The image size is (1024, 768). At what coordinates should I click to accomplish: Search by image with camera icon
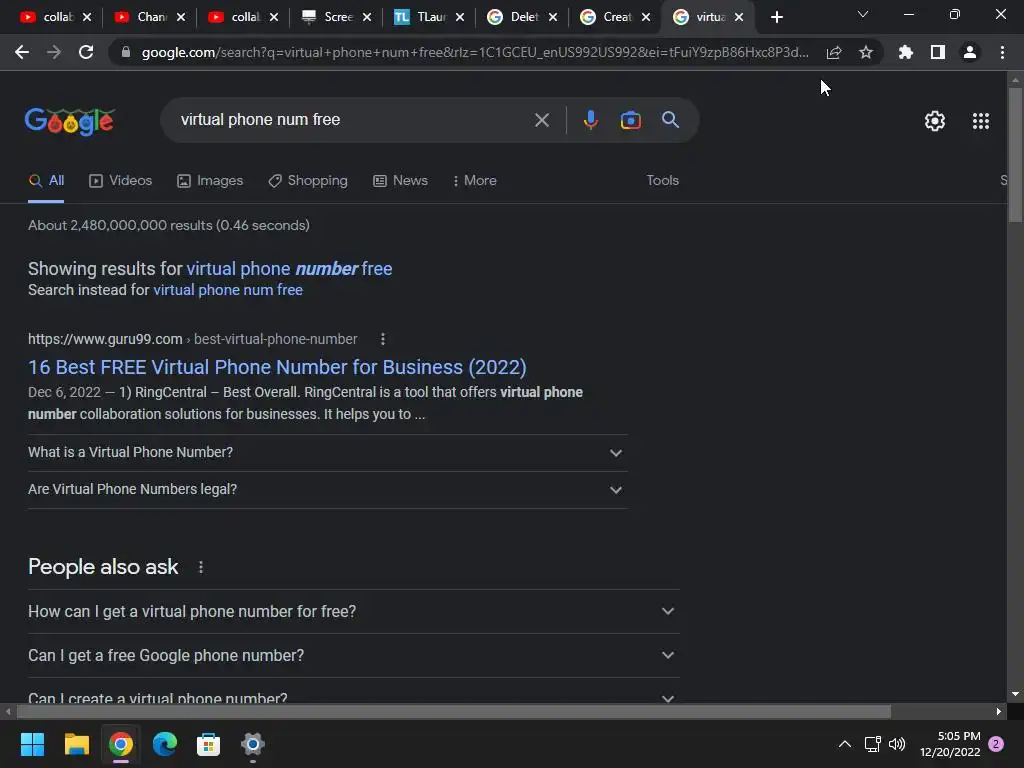(x=630, y=120)
